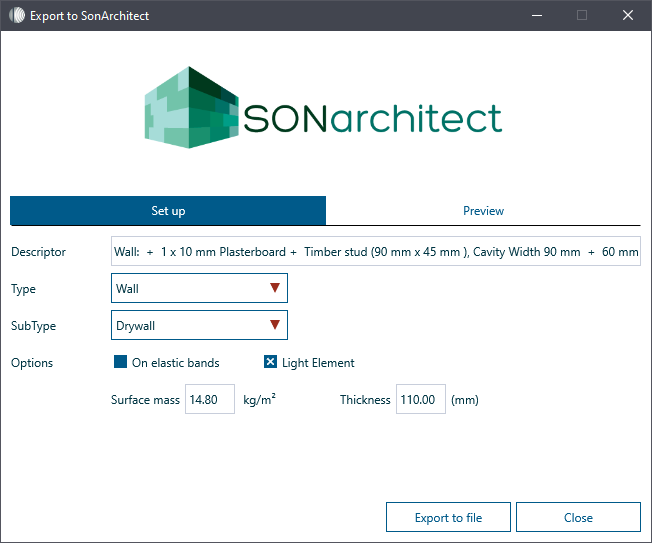
Task: Switch to the Set up tab
Action: coord(168,210)
